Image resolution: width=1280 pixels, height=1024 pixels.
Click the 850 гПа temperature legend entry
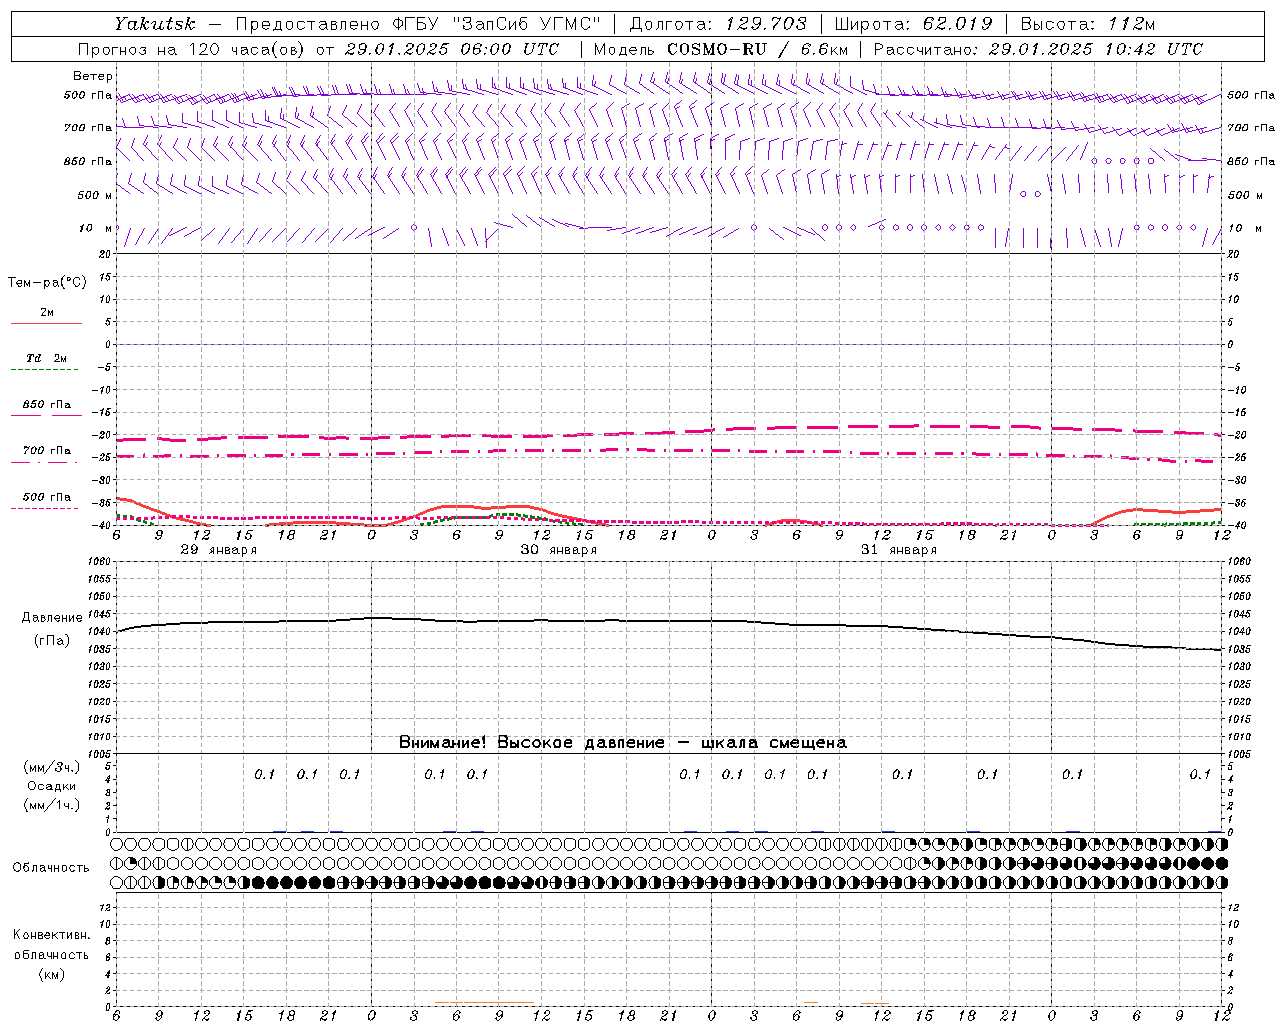pyautogui.click(x=47, y=405)
